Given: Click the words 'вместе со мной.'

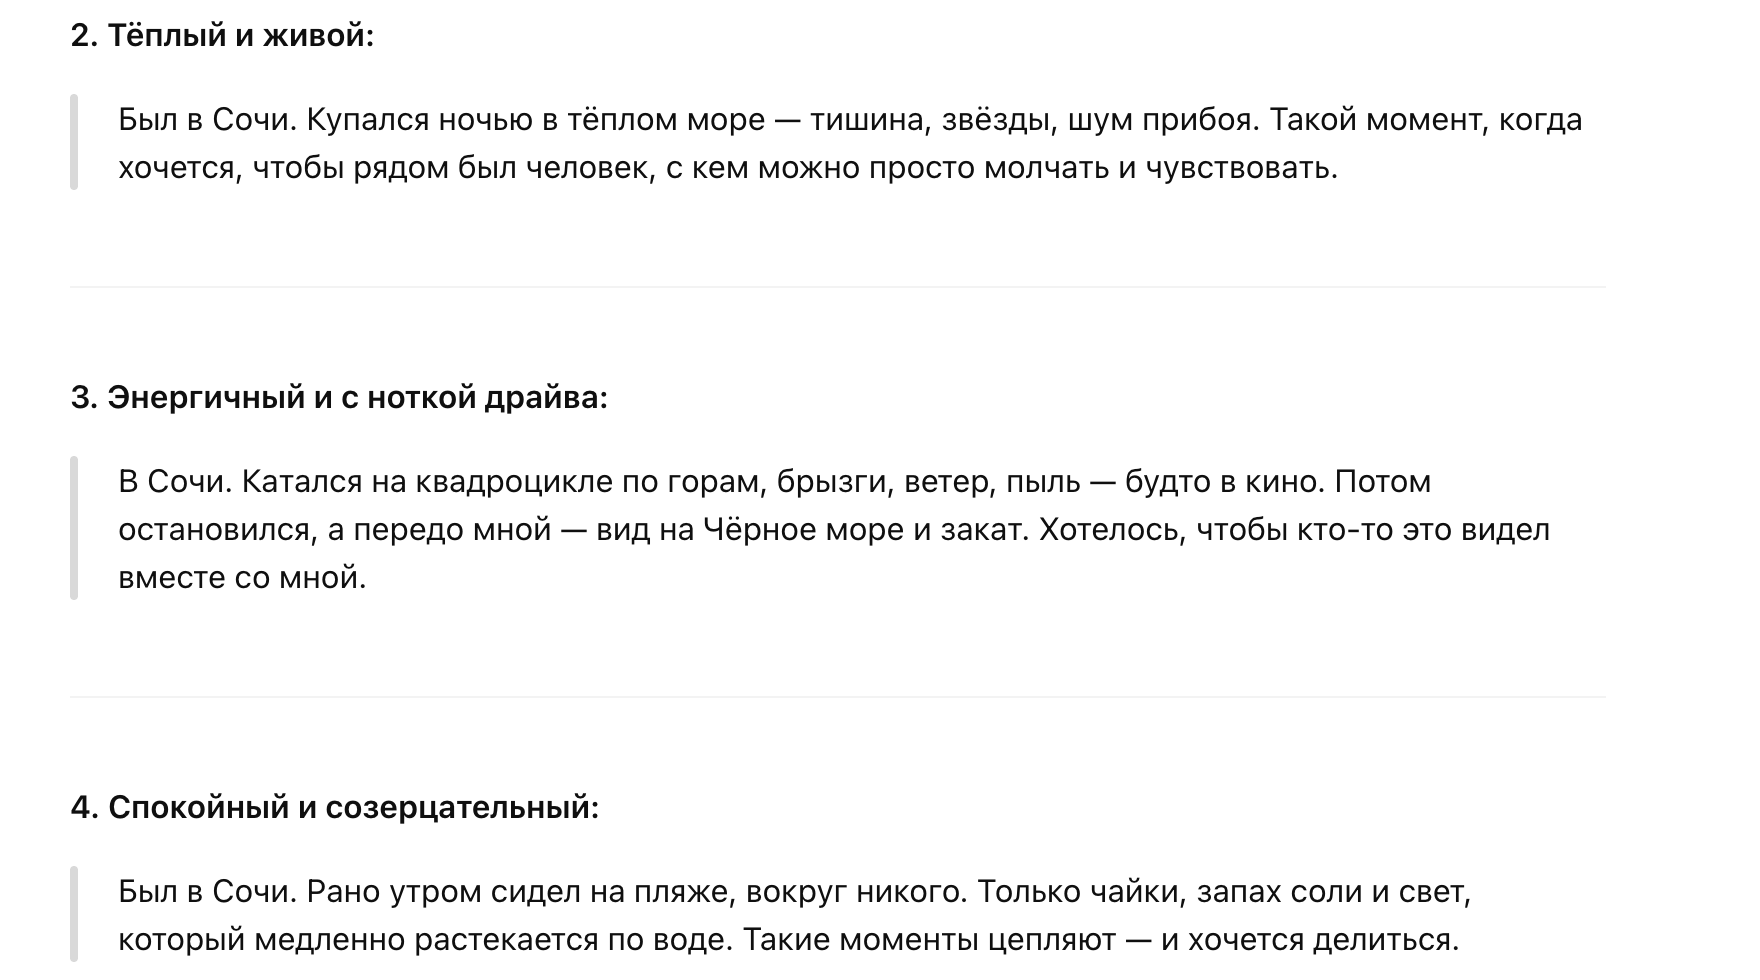Looking at the screenshot, I should coord(242,578).
